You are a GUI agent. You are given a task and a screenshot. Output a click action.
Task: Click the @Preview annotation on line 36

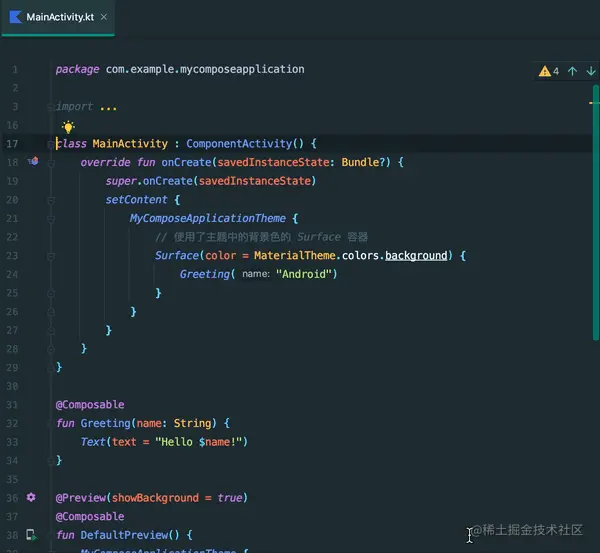(81, 498)
